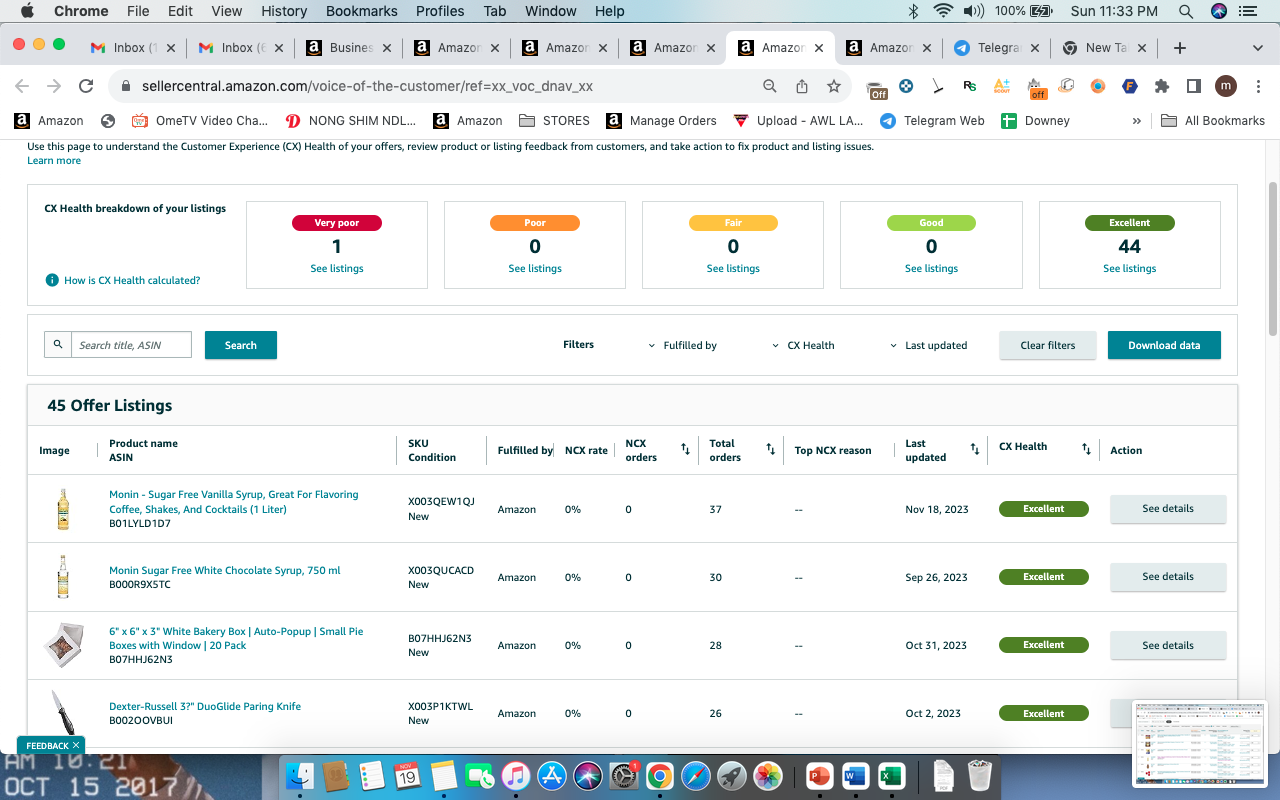The height and width of the screenshot is (800, 1280).
Task: Sort the table by Last updated column
Action: (975, 450)
